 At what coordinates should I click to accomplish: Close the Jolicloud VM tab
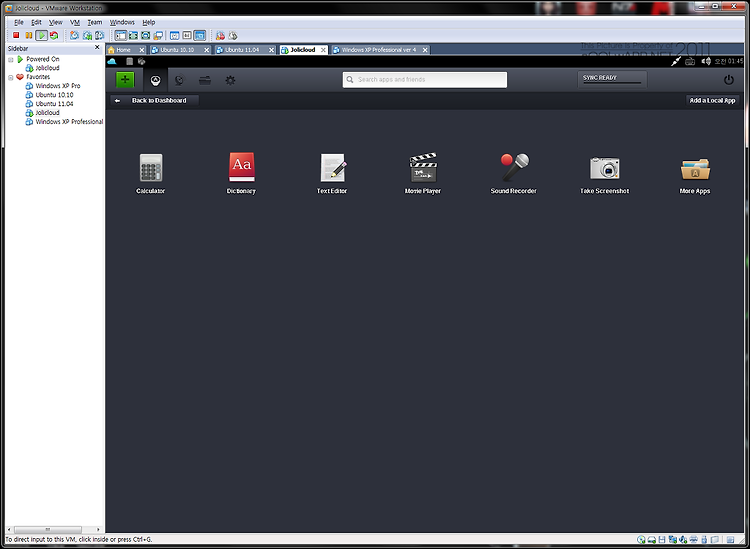click(323, 50)
